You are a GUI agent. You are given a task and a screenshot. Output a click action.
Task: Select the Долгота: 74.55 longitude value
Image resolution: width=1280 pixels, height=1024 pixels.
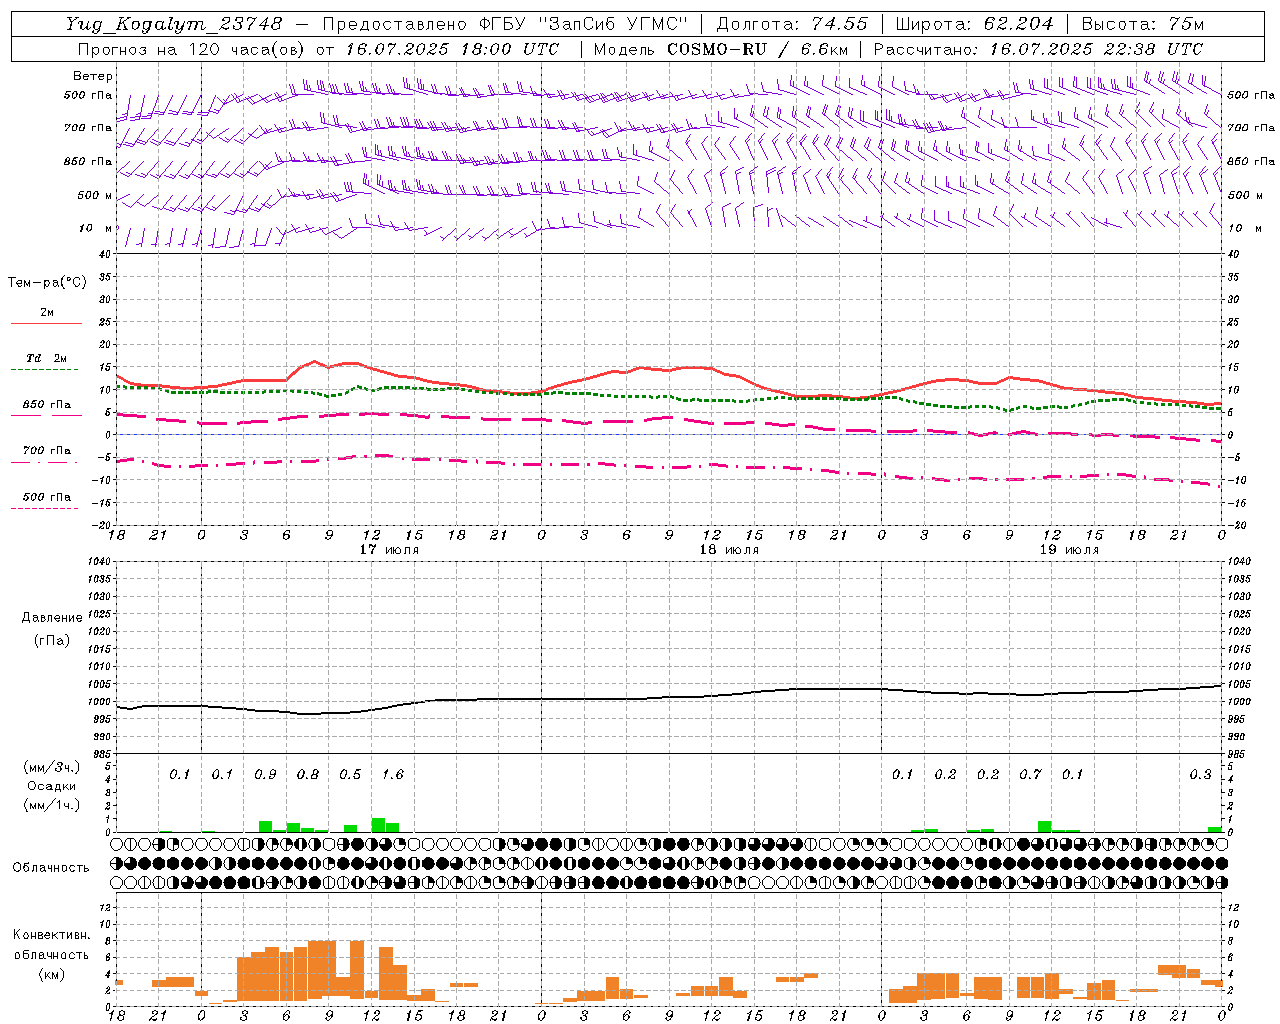793,24
